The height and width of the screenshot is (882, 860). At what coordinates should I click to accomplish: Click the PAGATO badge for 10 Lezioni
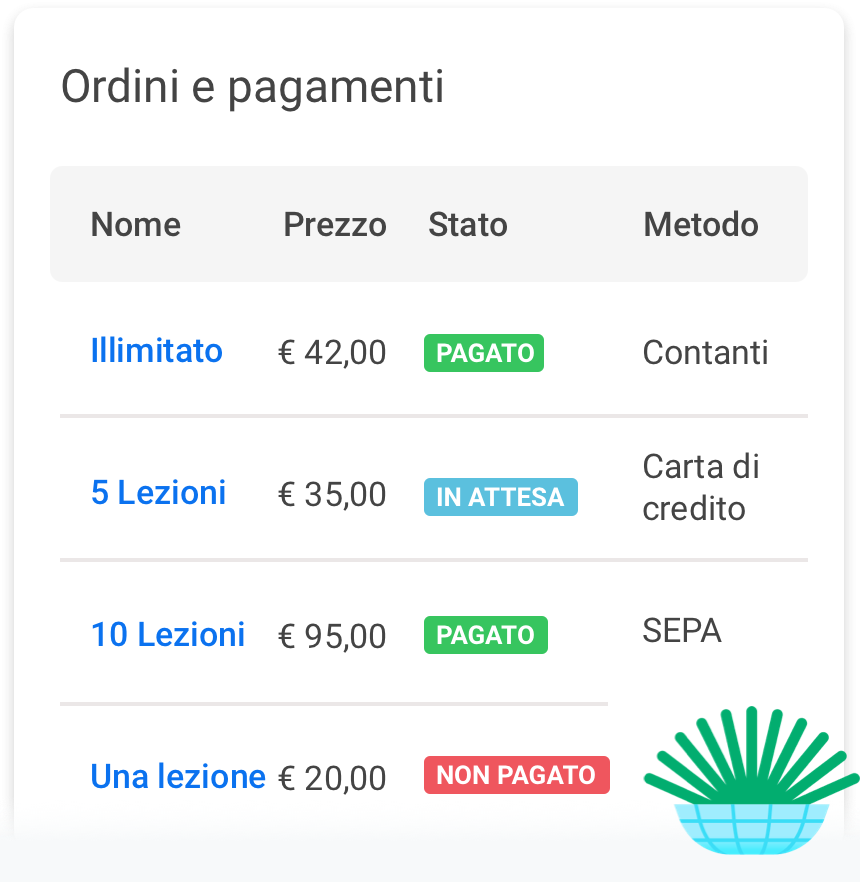tap(485, 635)
